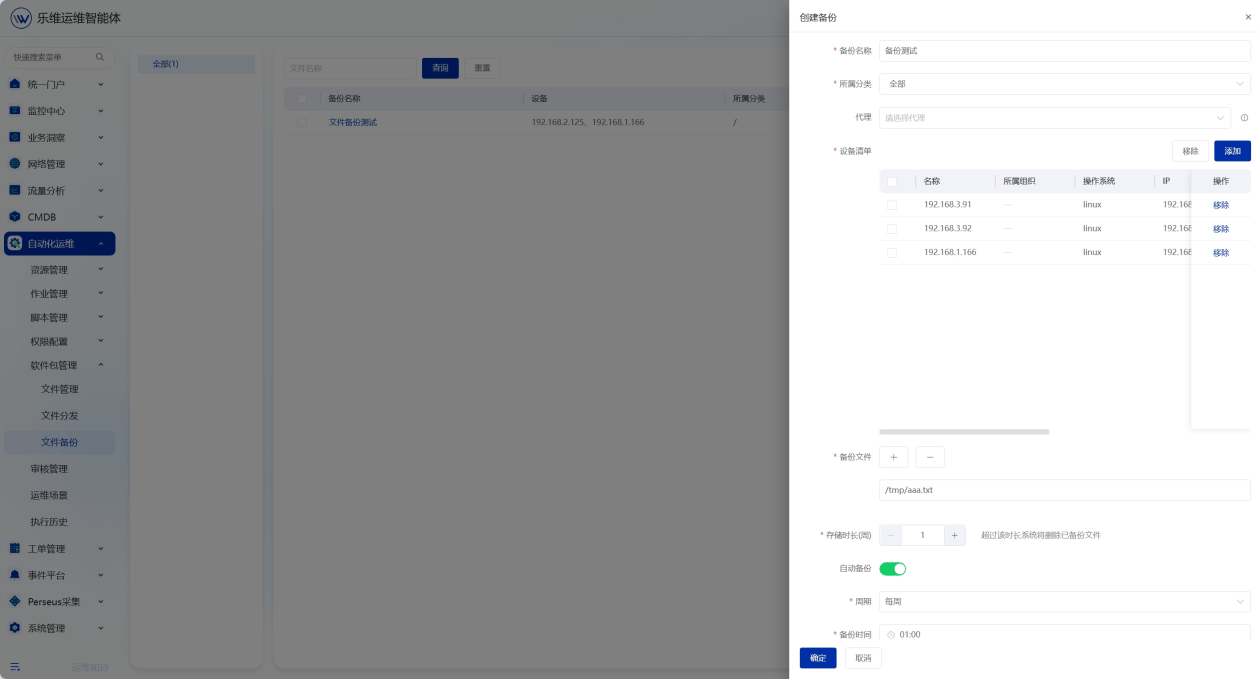Click the 统一门户 home icon
Viewport: 1260px width, 679px height.
click(x=15, y=84)
